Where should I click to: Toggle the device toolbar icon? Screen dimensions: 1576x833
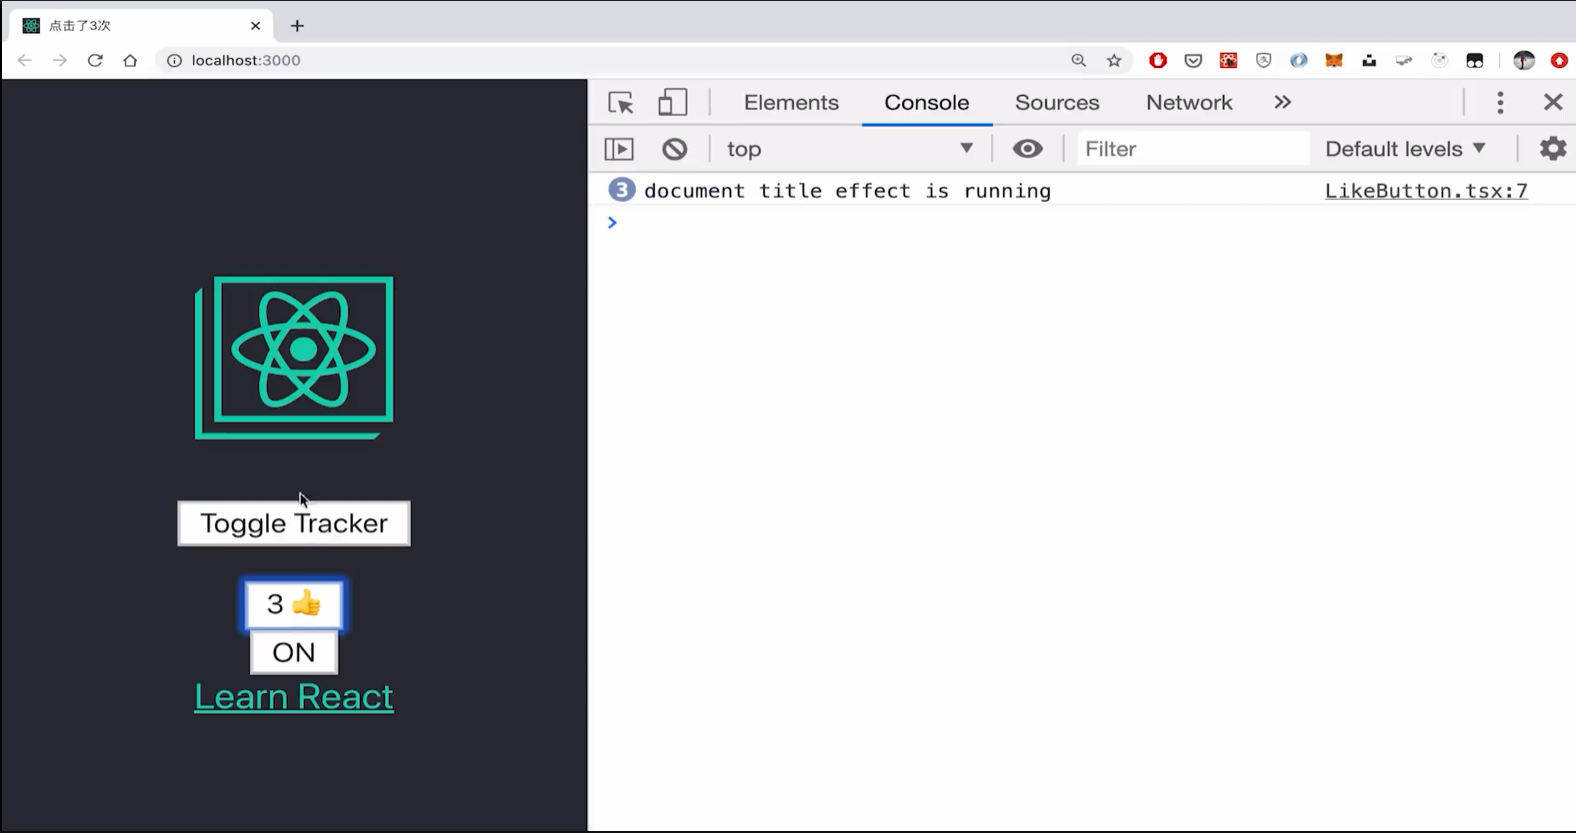coord(672,103)
